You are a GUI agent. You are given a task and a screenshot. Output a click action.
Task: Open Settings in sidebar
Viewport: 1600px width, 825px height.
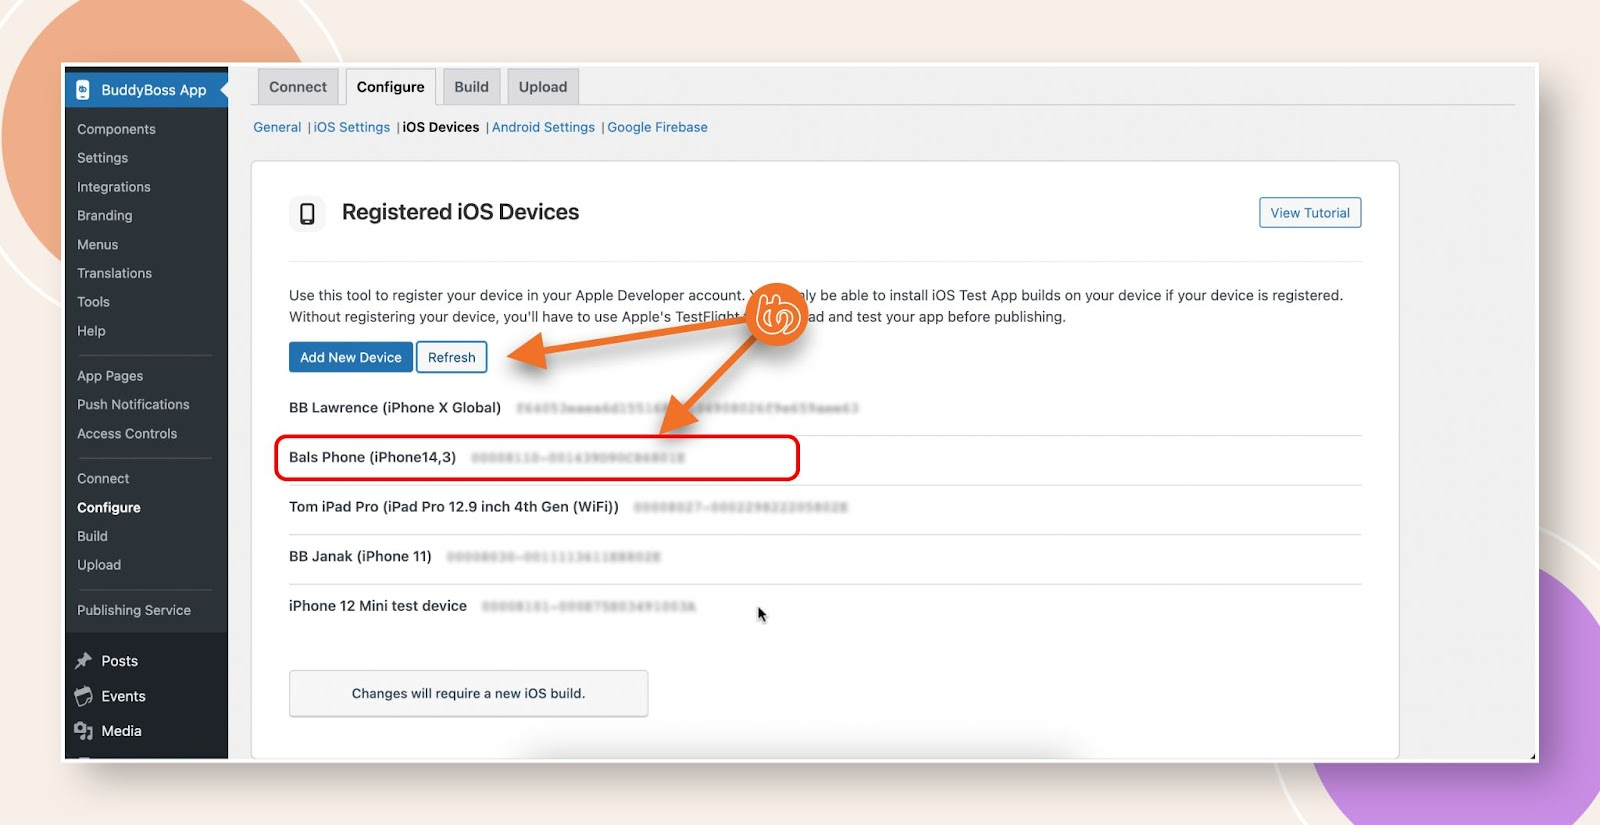pos(103,158)
